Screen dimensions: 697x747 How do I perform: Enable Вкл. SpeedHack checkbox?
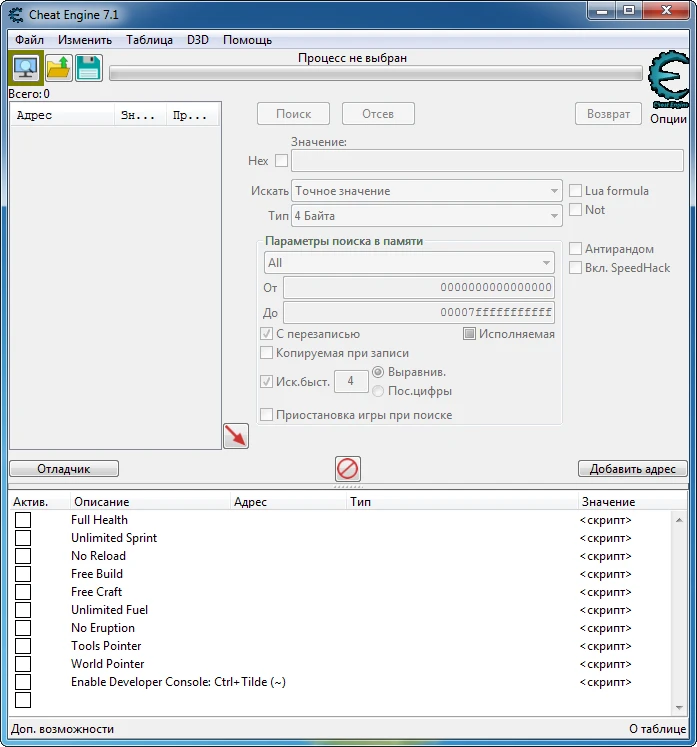(576, 268)
